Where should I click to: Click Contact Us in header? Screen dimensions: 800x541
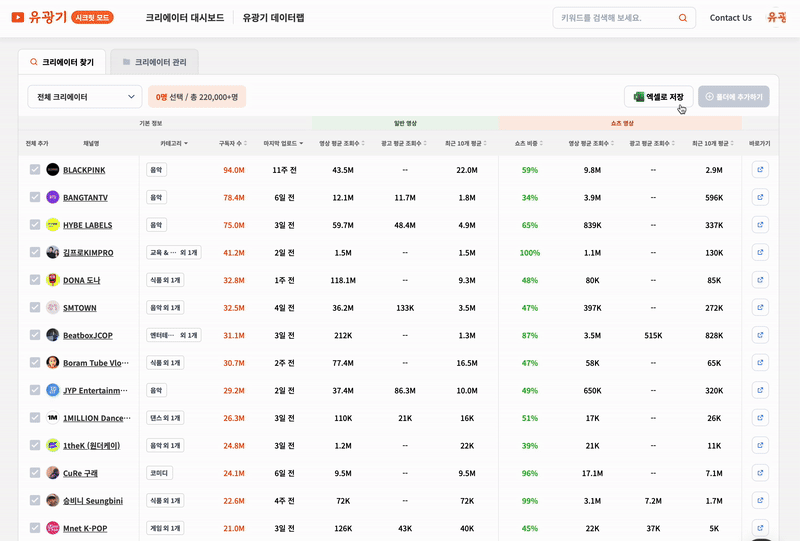click(731, 18)
